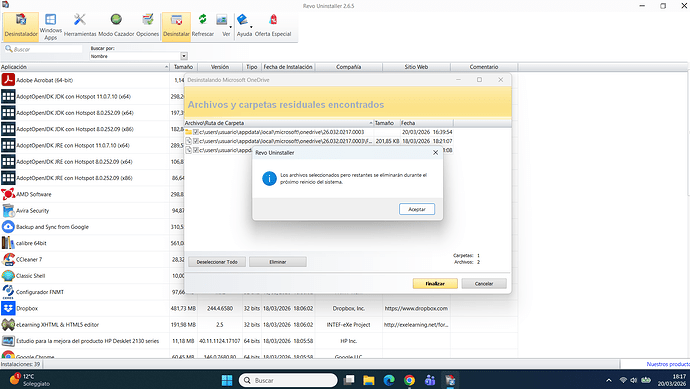Click the Fecha column header in residuals list
Image resolution: width=690 pixels, height=389 pixels.
point(426,123)
